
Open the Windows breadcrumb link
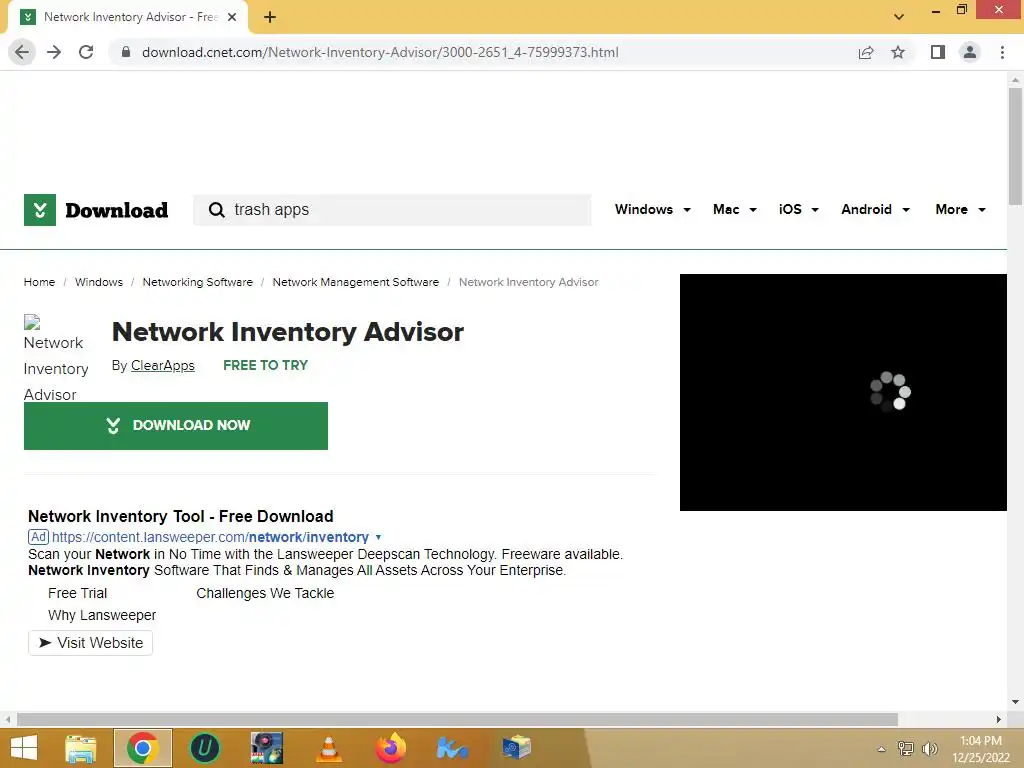click(x=99, y=282)
